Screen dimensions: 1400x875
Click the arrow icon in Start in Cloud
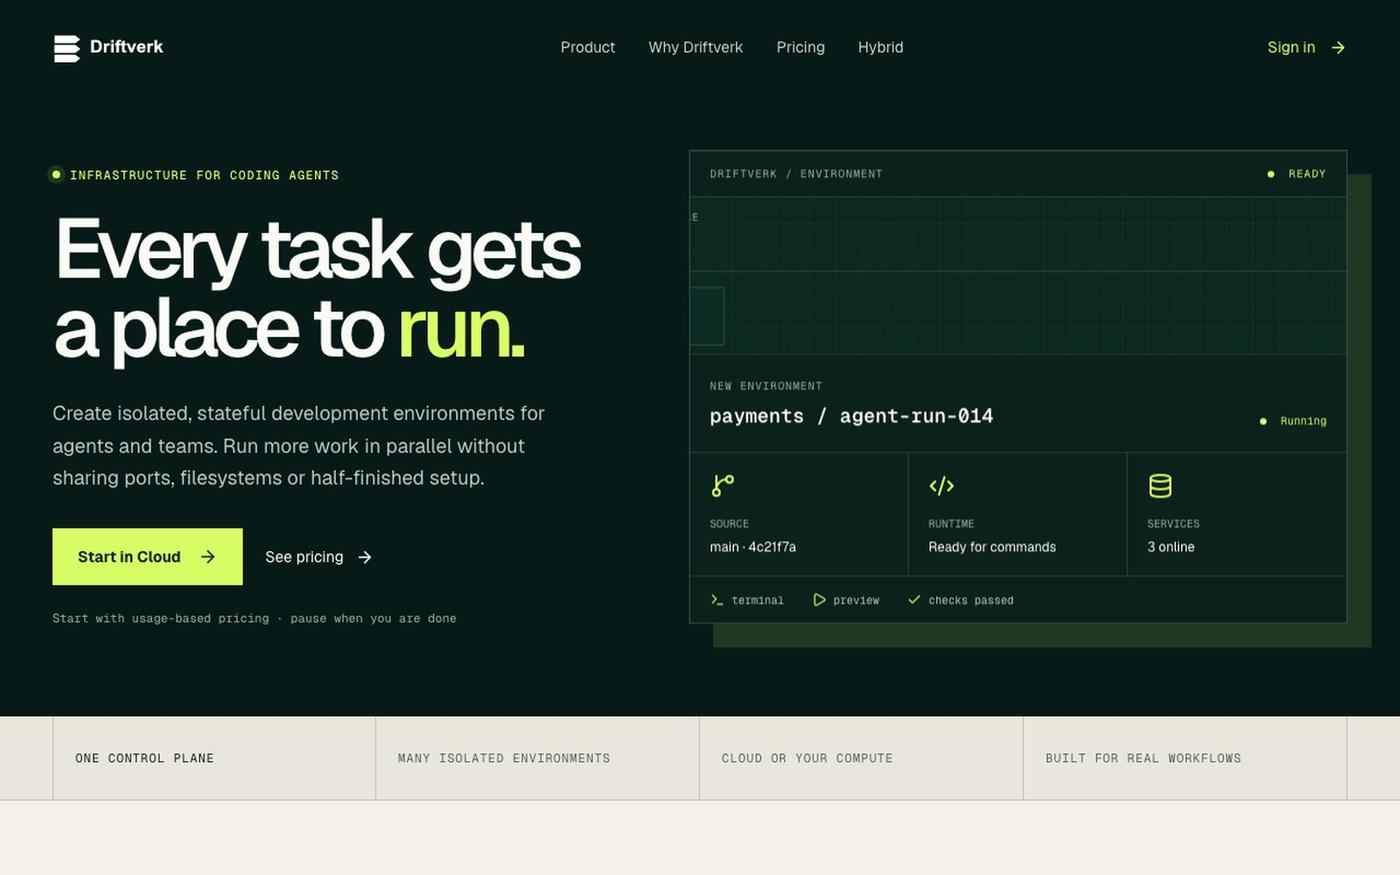click(x=208, y=557)
